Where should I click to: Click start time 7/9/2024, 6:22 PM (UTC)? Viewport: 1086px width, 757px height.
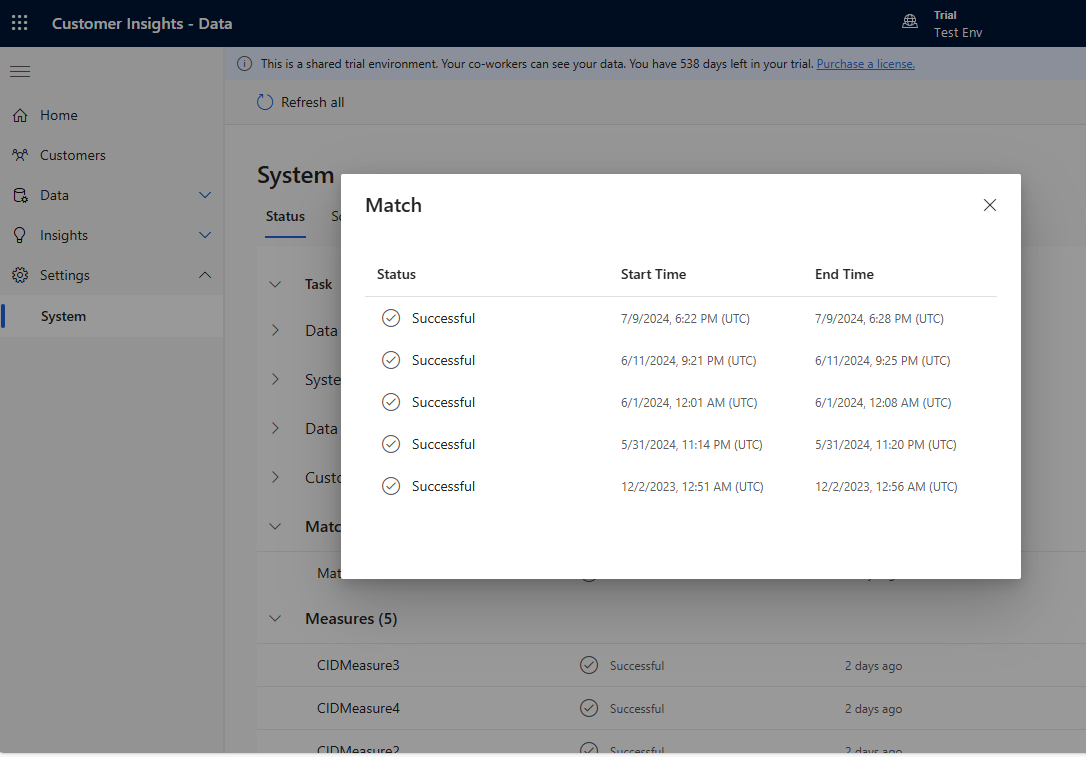(685, 319)
